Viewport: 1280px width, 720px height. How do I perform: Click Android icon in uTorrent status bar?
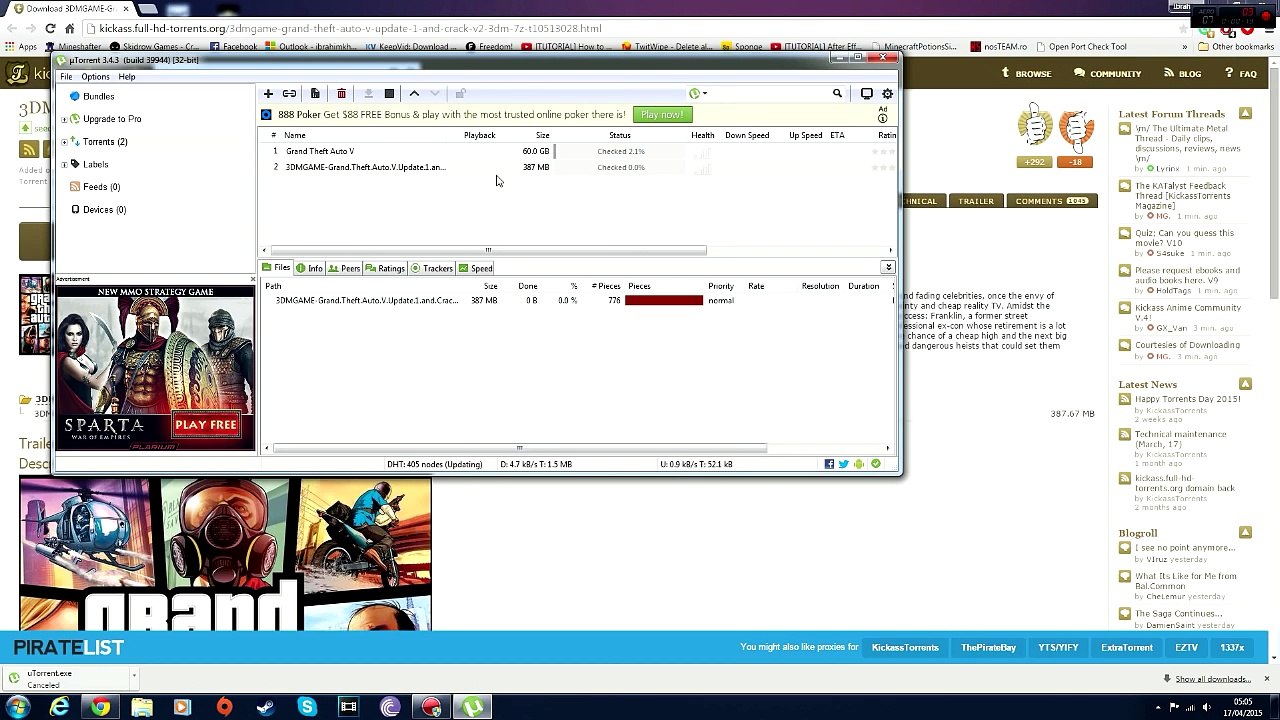pos(859,464)
